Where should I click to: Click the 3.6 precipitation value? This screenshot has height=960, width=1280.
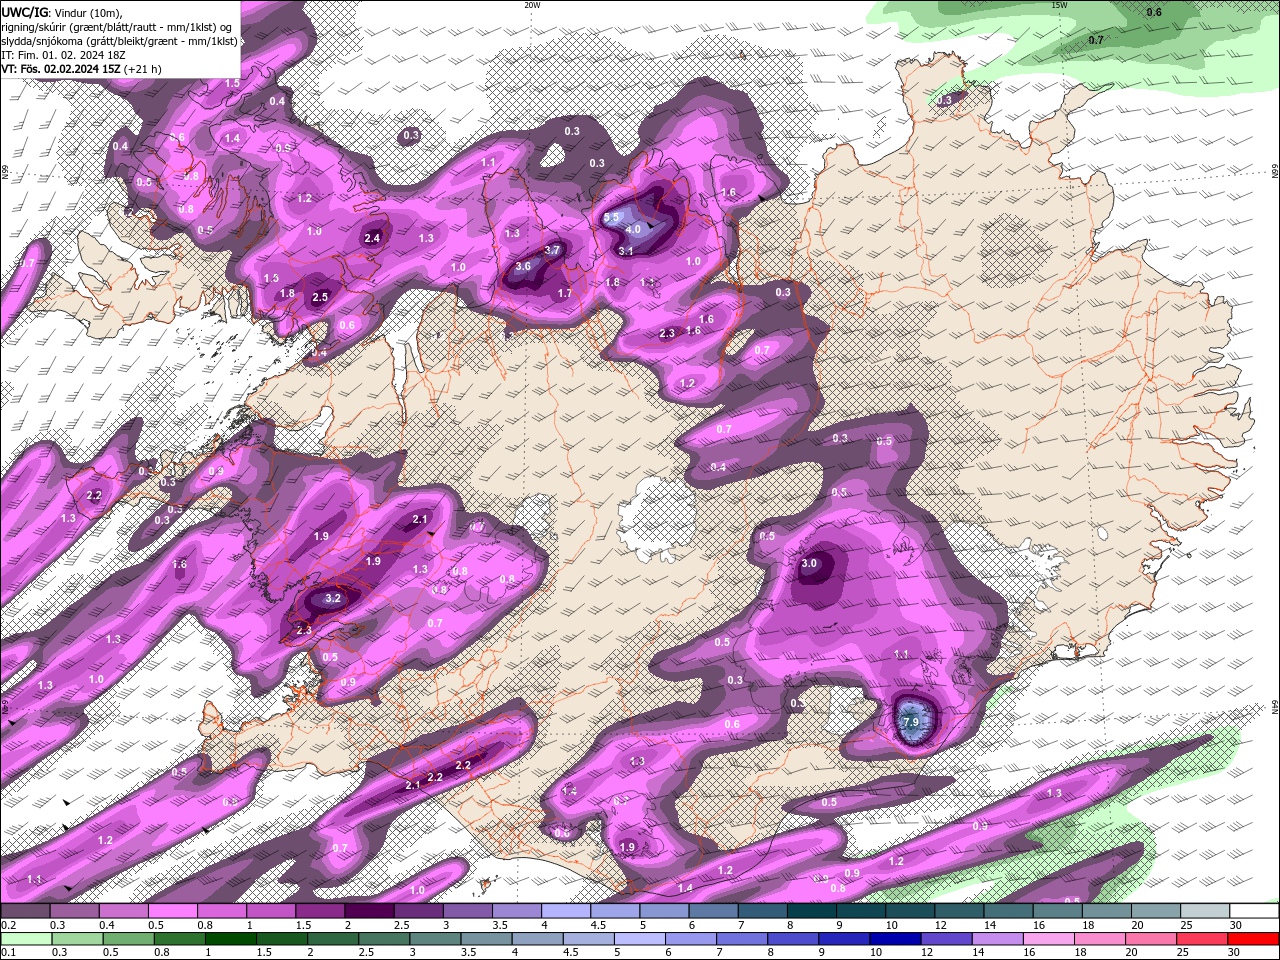[523, 267]
